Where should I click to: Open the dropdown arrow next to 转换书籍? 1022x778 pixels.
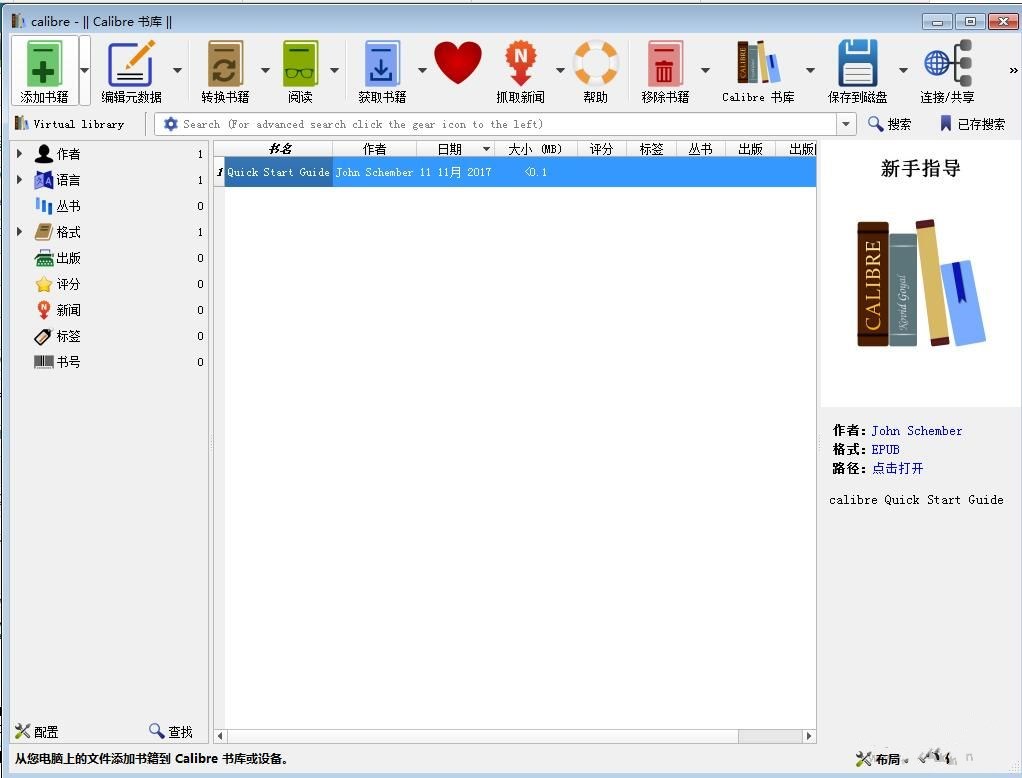tap(265, 70)
